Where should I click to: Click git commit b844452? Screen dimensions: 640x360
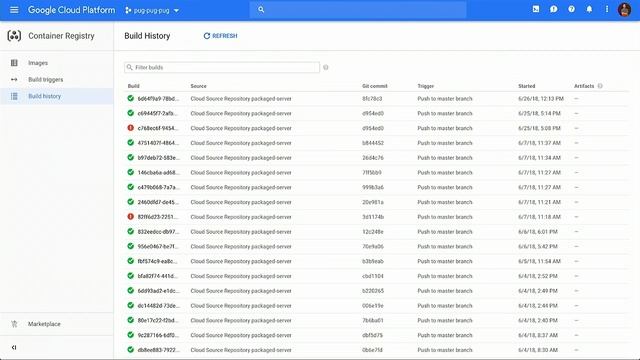pyautogui.click(x=373, y=143)
